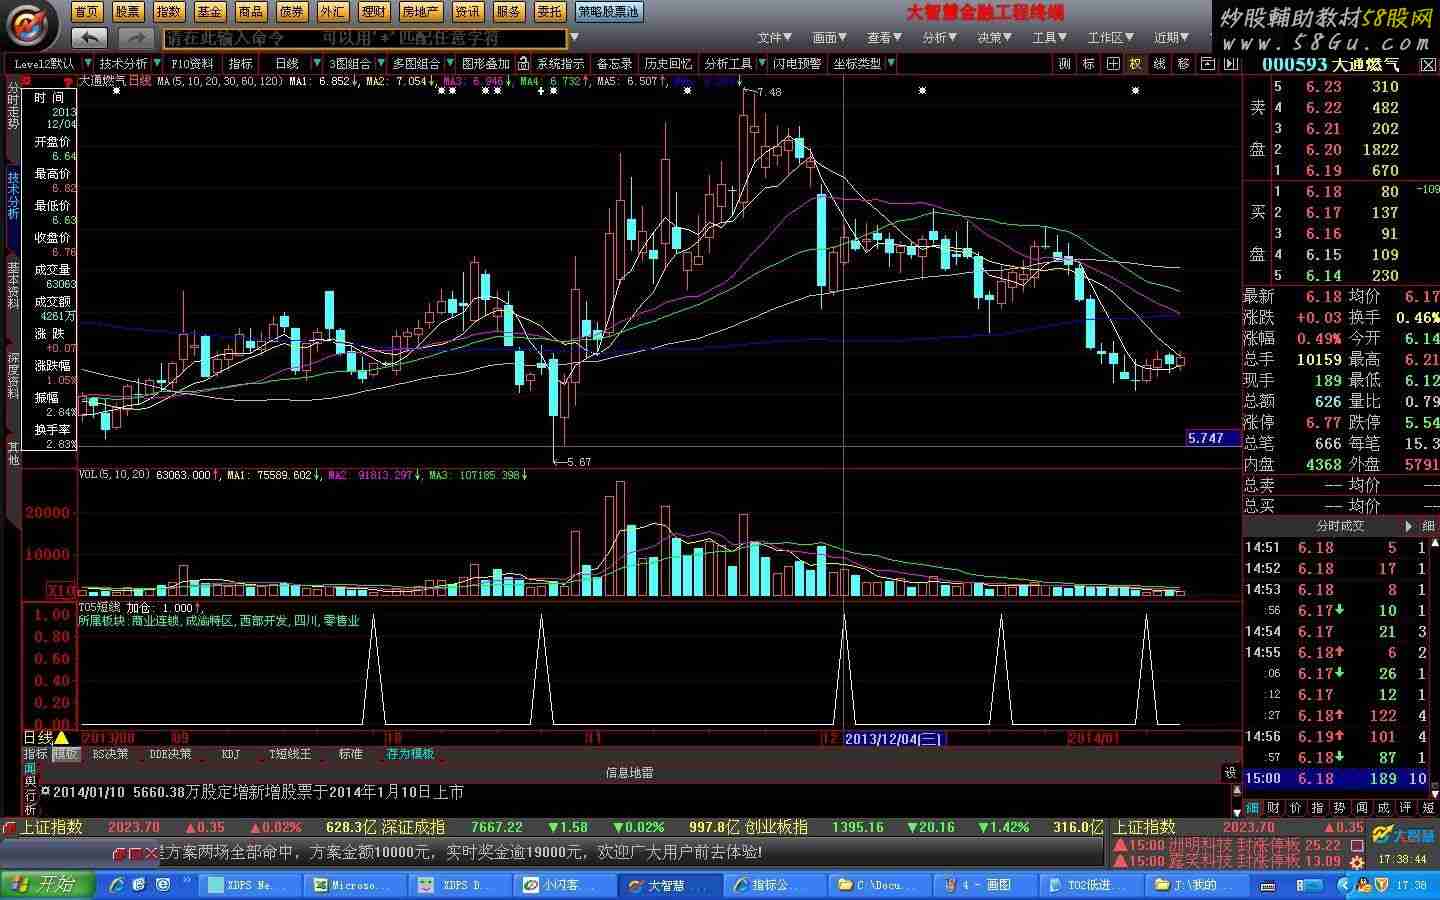Click the F10资料 toolbar button
1440x900 pixels.
tap(192, 63)
